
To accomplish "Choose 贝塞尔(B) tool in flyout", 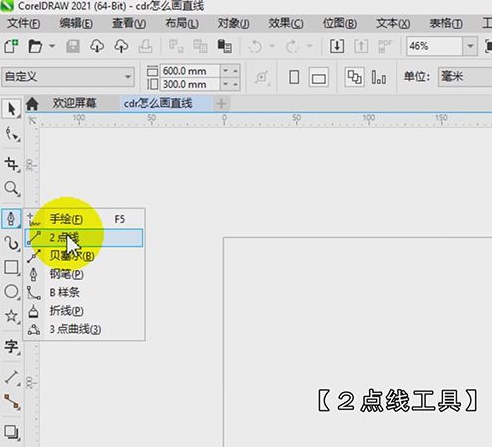I will 84,256.
